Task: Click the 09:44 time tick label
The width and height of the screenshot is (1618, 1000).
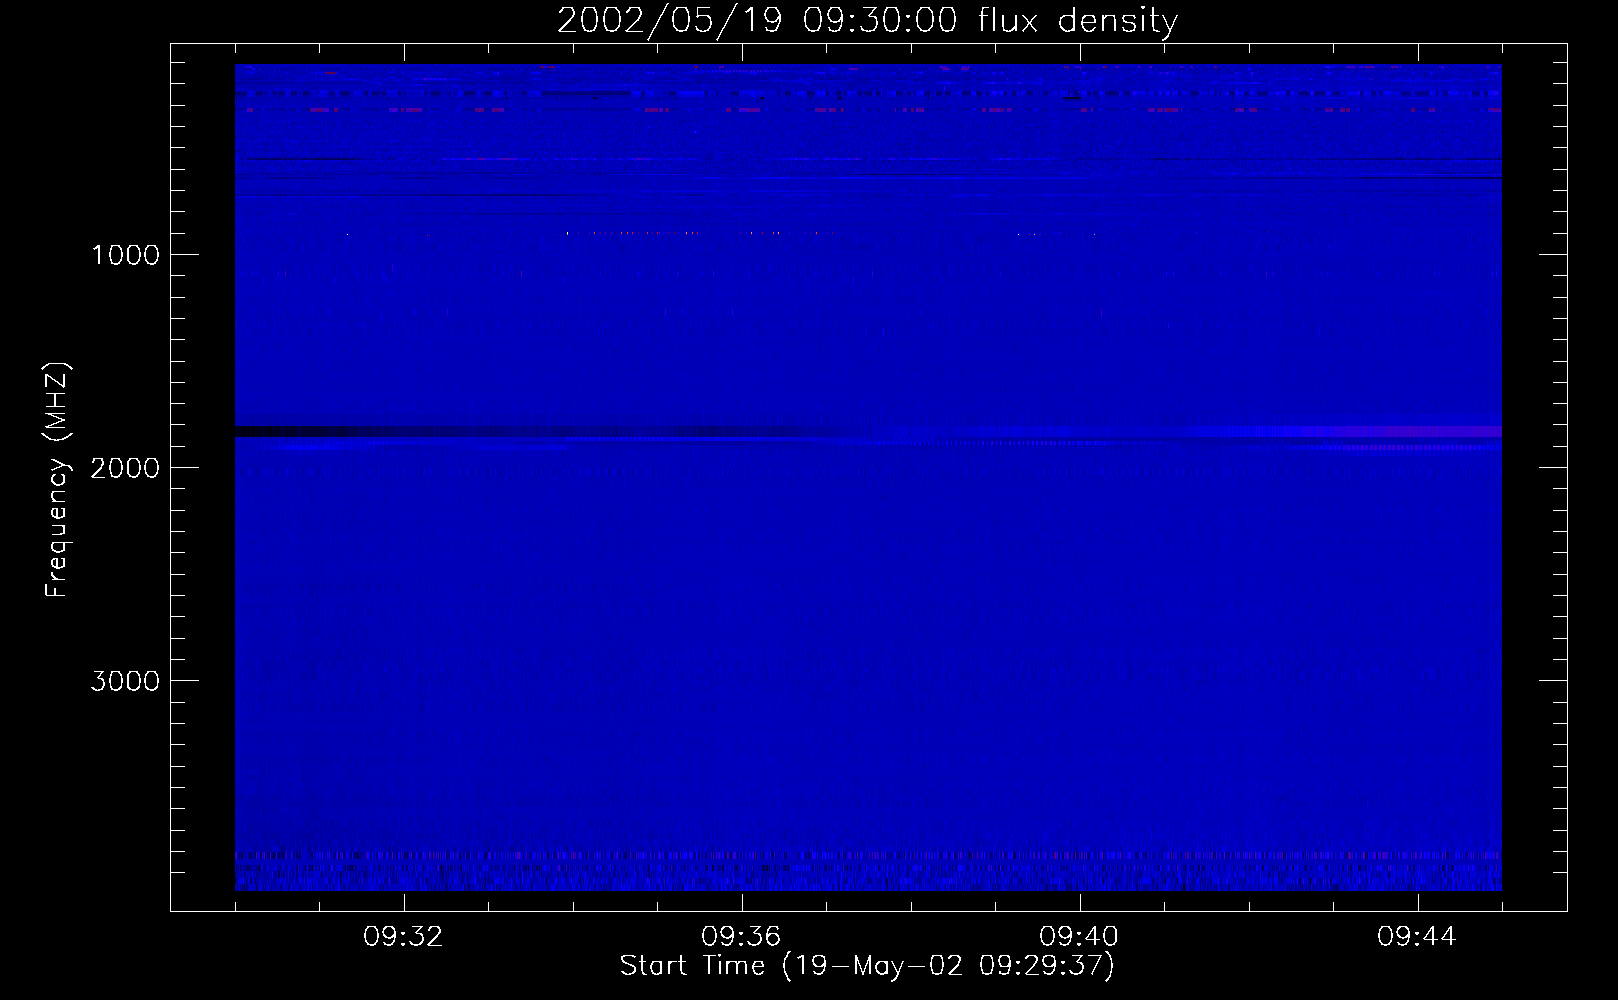Action: click(1418, 937)
